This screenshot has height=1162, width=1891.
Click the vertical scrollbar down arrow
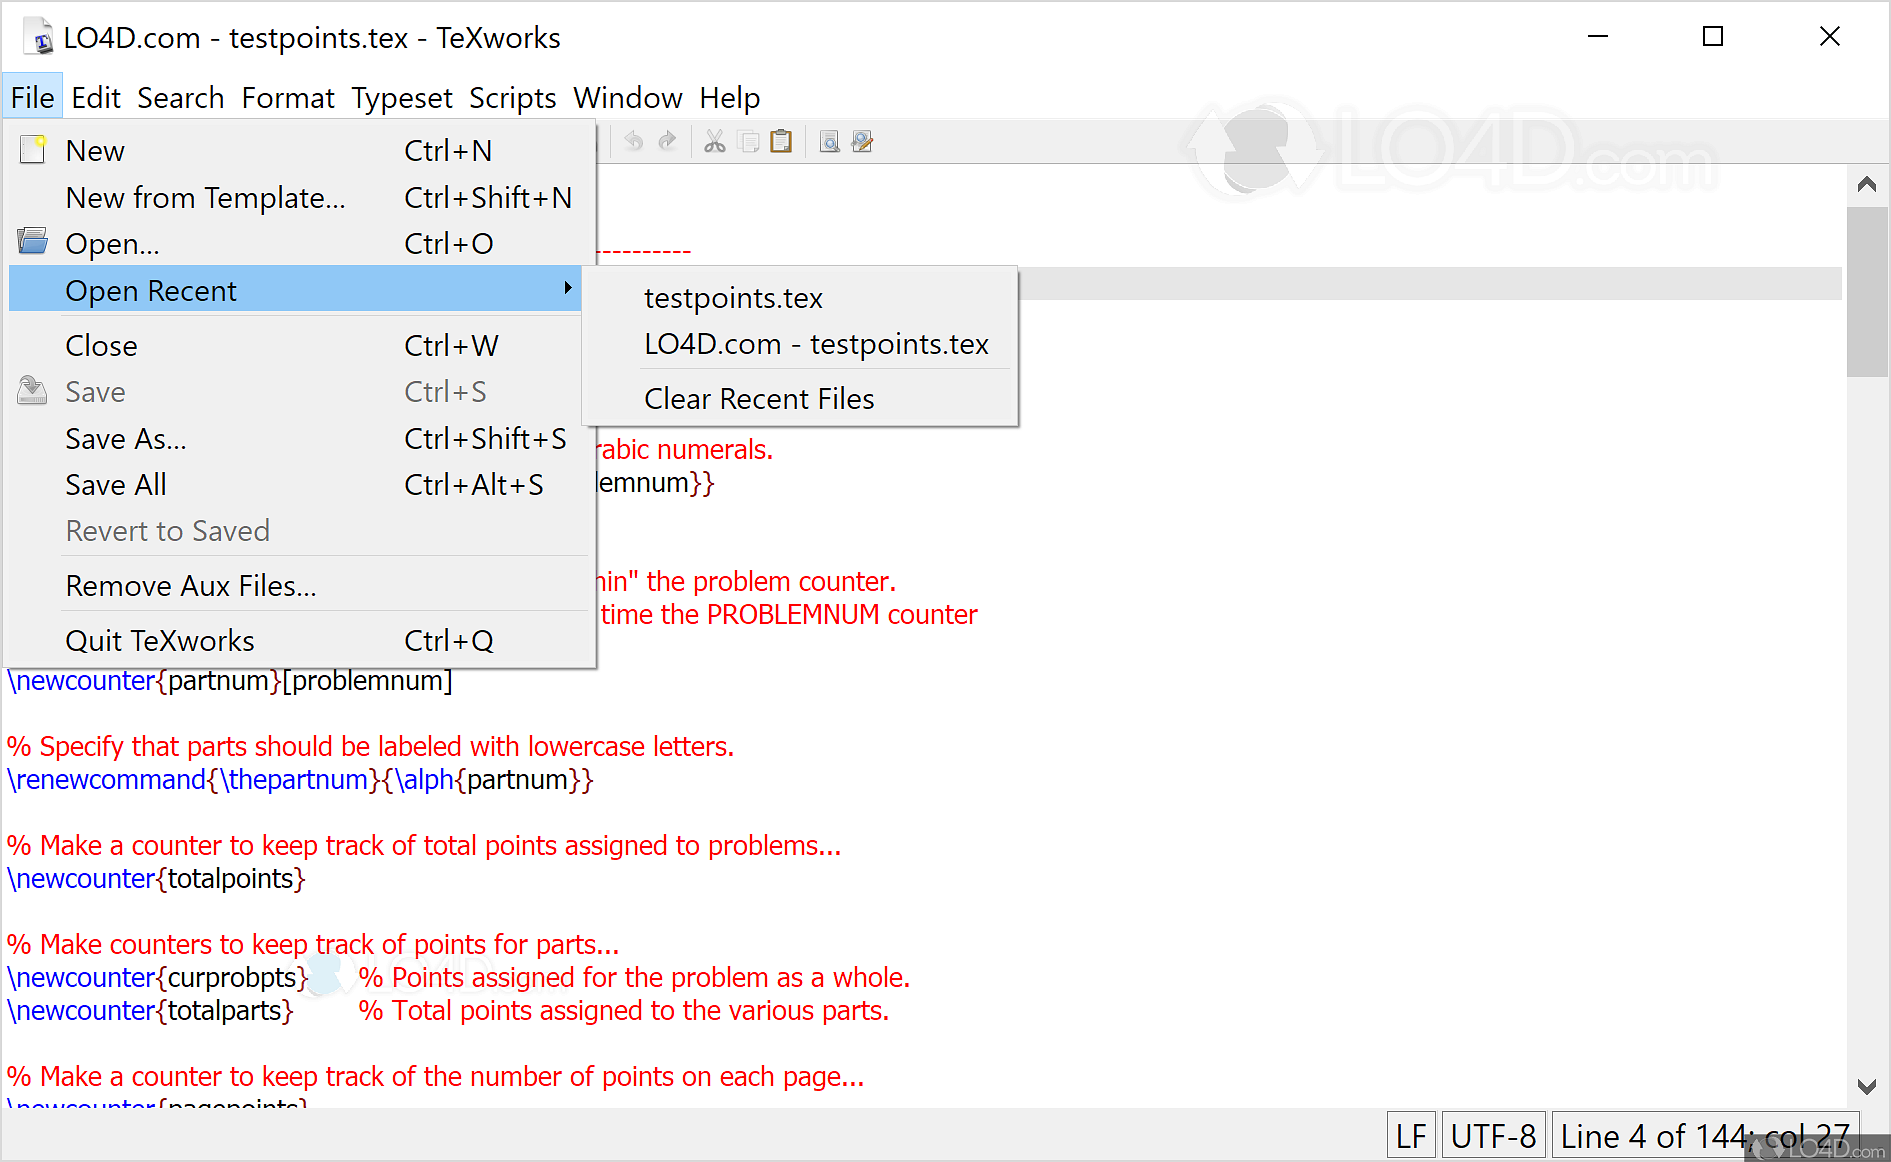1866,1086
